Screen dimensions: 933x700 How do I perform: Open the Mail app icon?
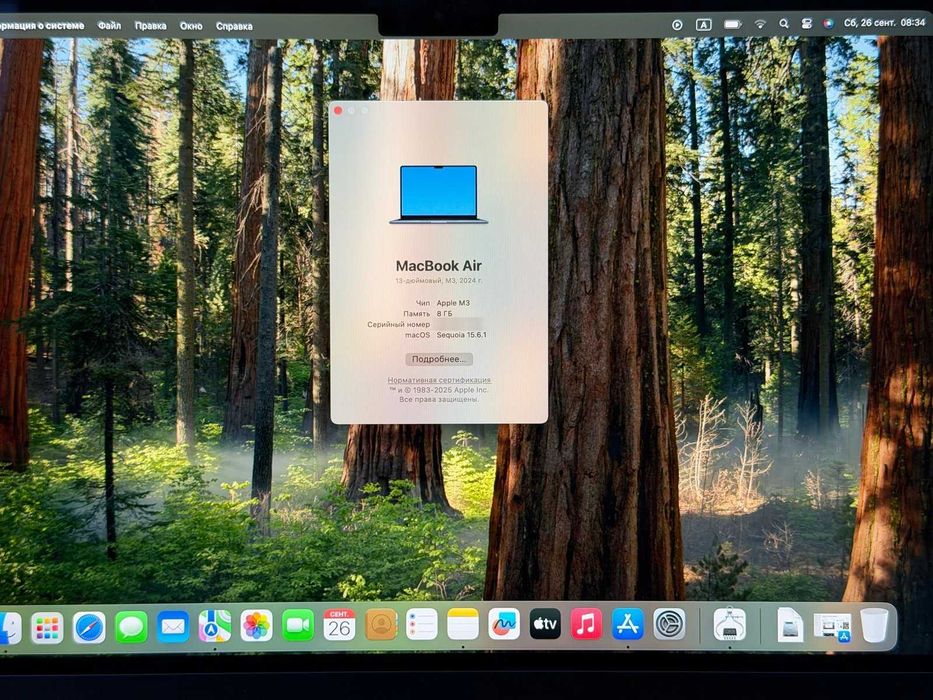pyautogui.click(x=173, y=626)
